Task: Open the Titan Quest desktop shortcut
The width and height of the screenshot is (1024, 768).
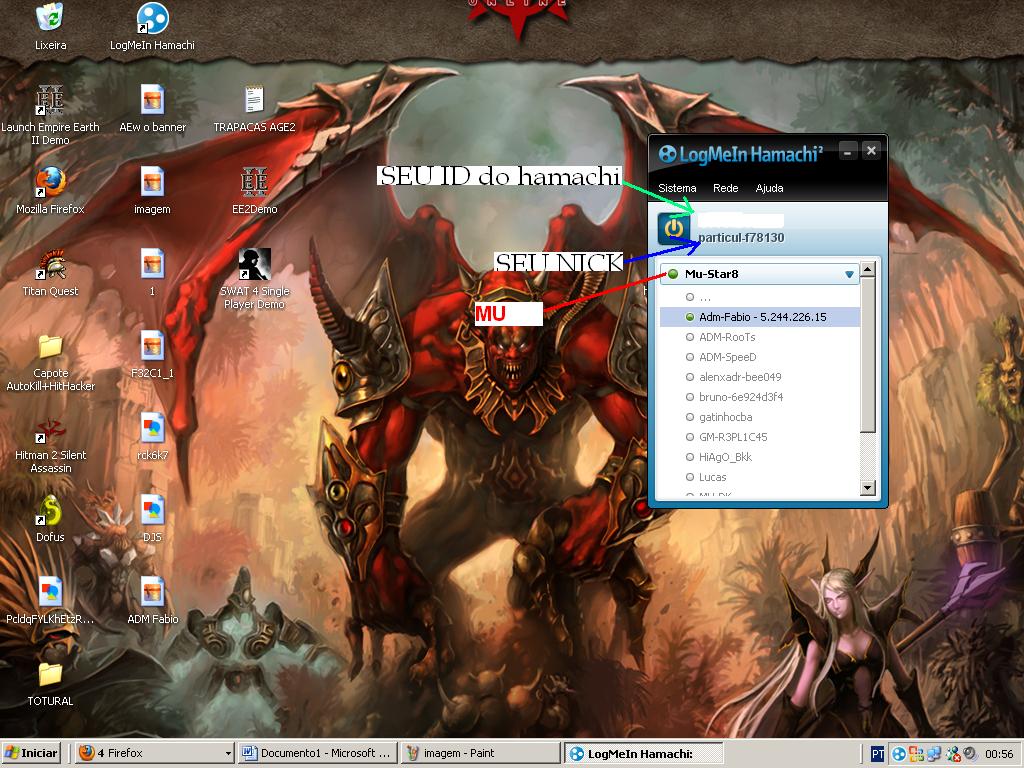Action: click(50, 265)
